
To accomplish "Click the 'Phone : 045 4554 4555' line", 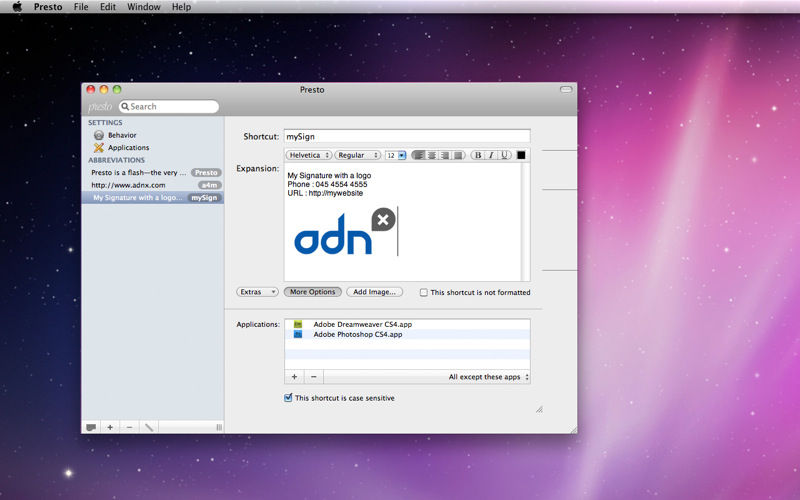I will tap(327, 184).
